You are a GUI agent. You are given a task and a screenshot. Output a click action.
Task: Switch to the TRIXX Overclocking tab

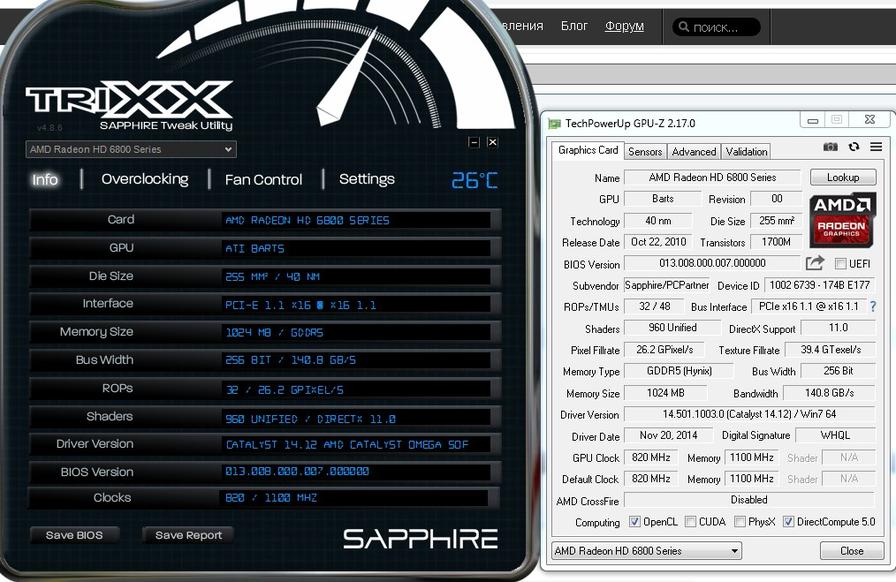tap(145, 180)
